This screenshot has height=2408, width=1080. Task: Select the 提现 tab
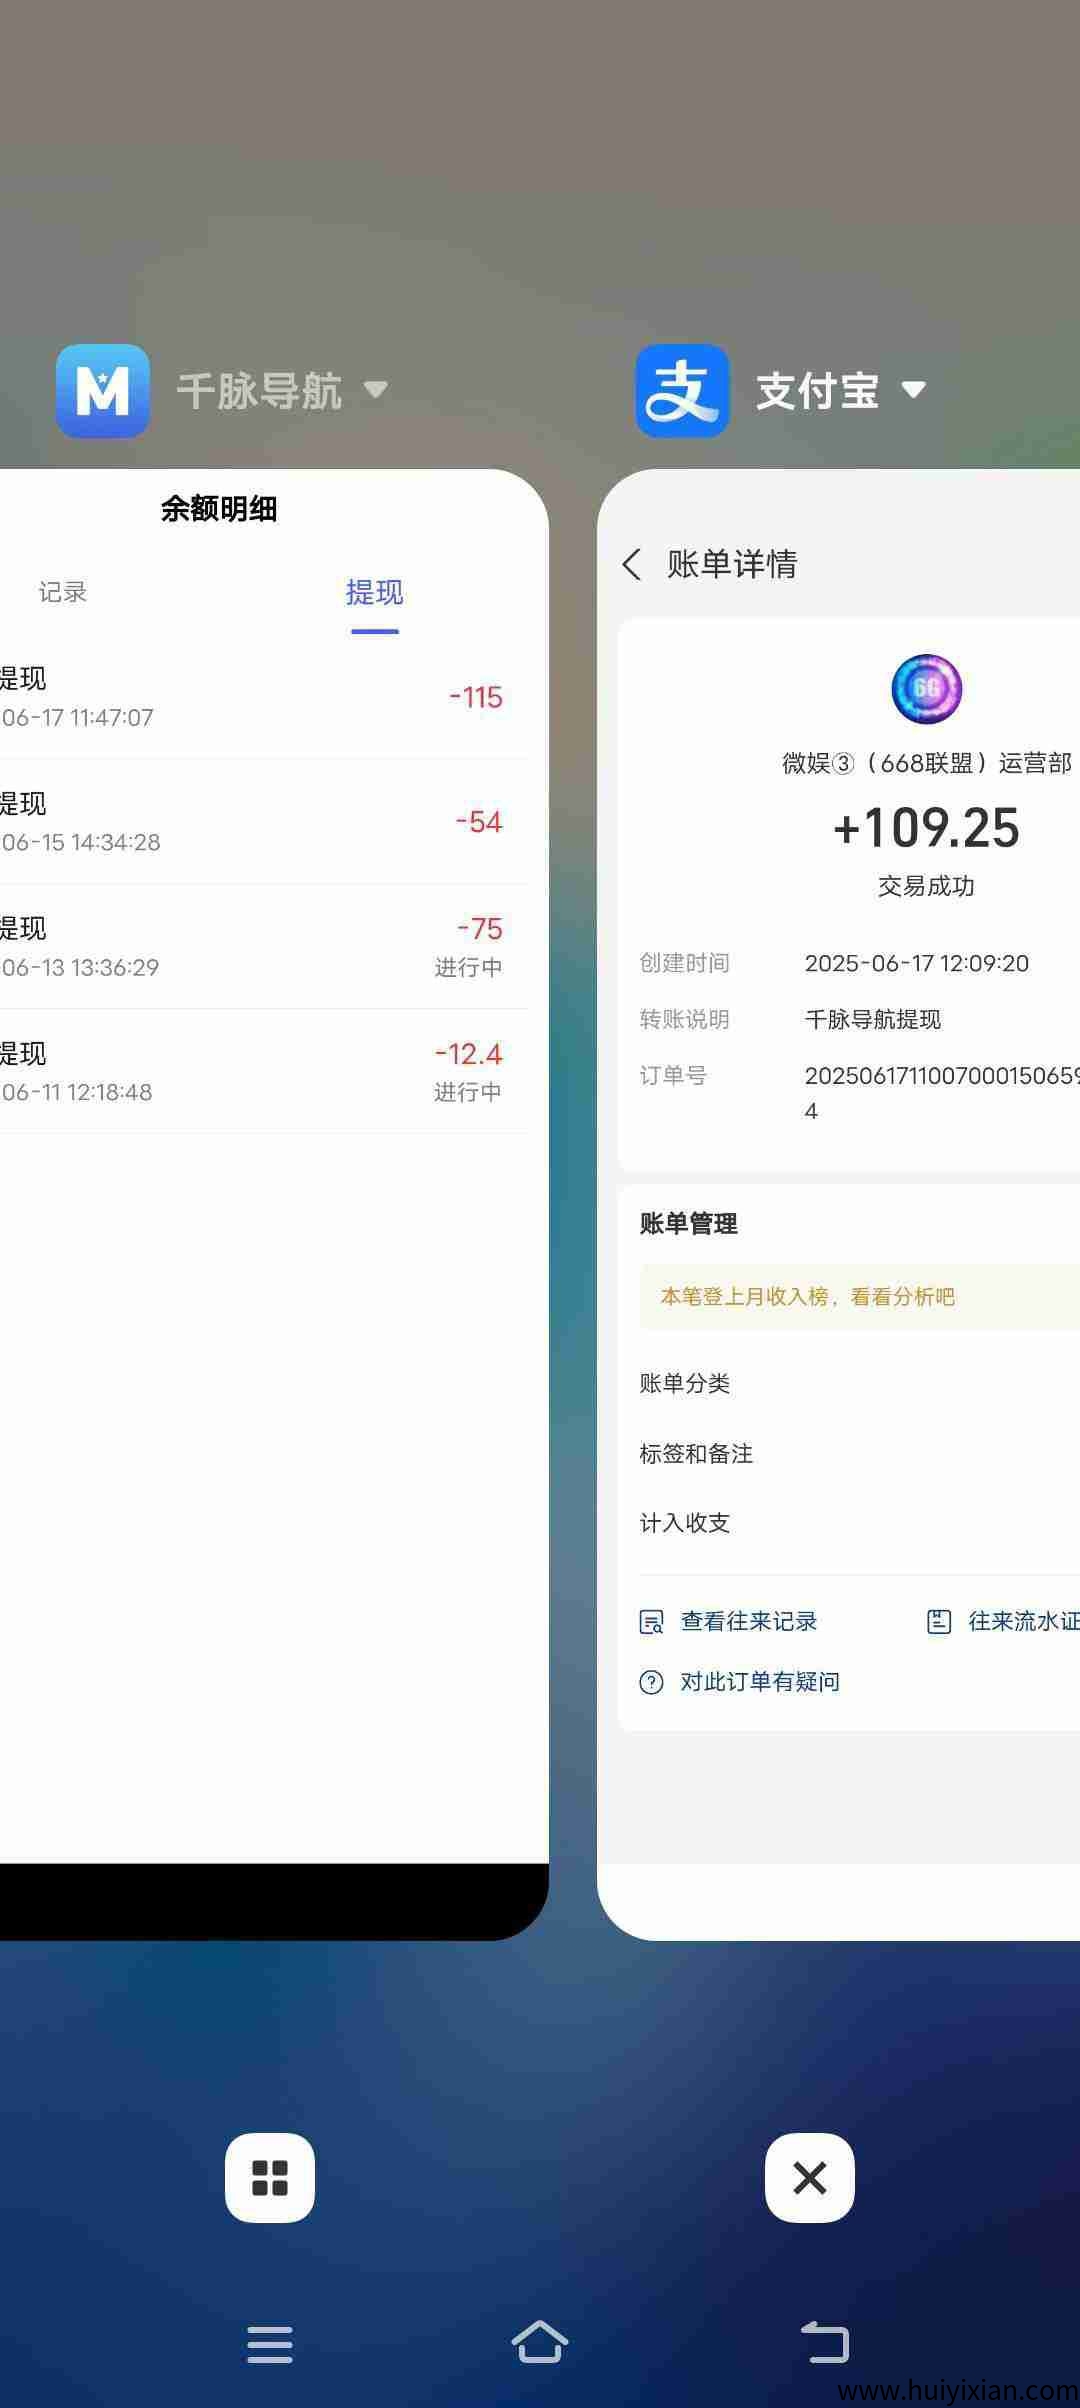pyautogui.click(x=374, y=593)
